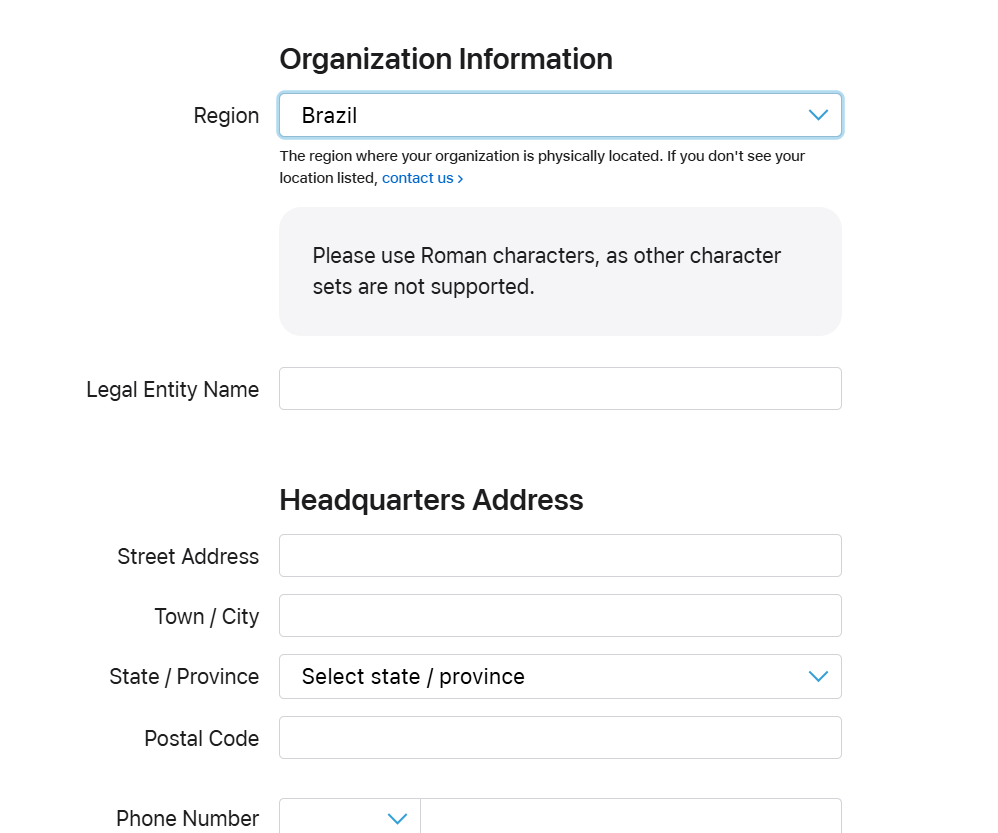Viewport: 998px width, 833px height.
Task: Click the 'Legal Entity Name' label
Action: [x=173, y=390]
